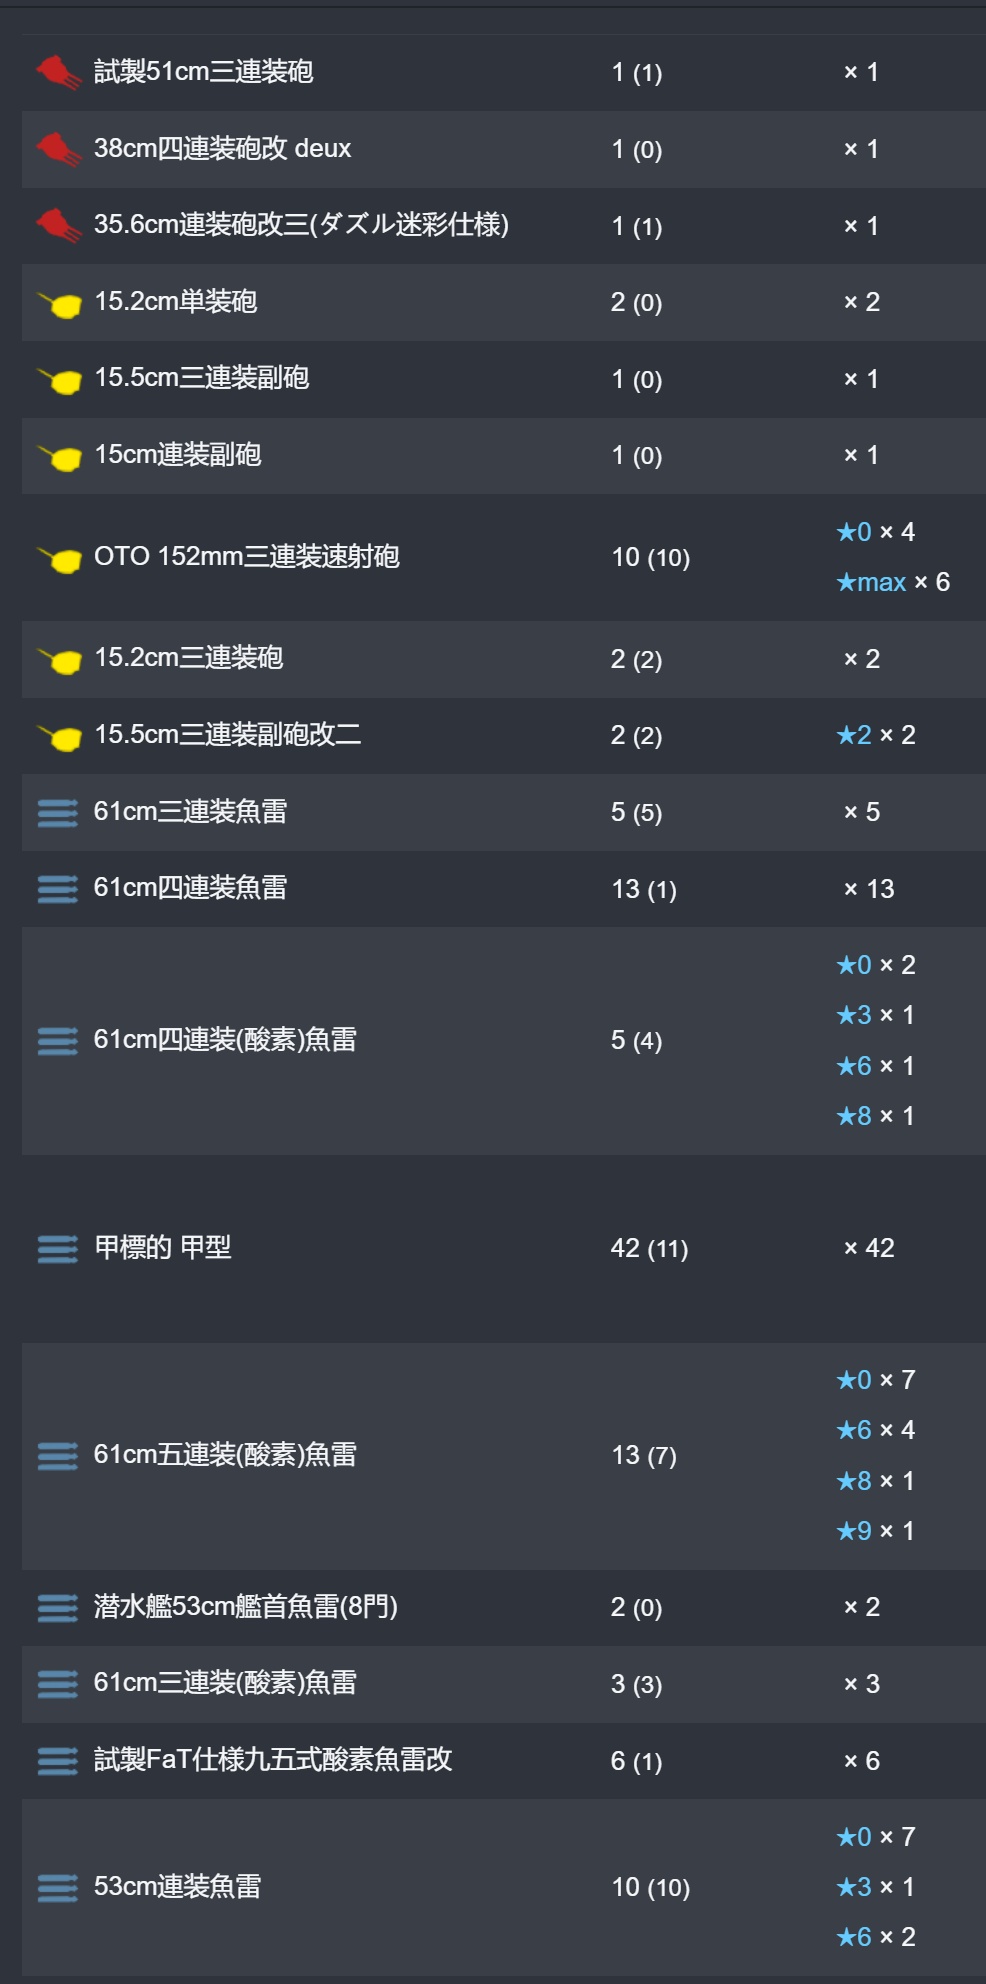The image size is (986, 1984).
Task: Select the 試製FaT仕様九五式酸素魚雷改 name
Action: tap(273, 1760)
